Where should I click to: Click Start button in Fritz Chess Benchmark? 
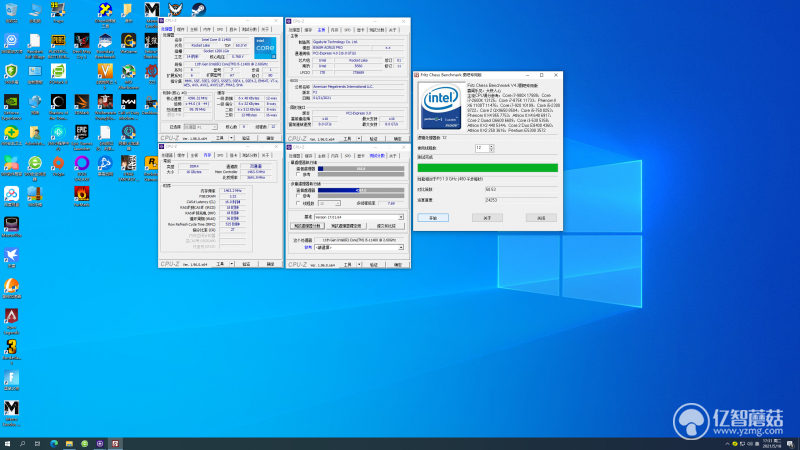[433, 218]
